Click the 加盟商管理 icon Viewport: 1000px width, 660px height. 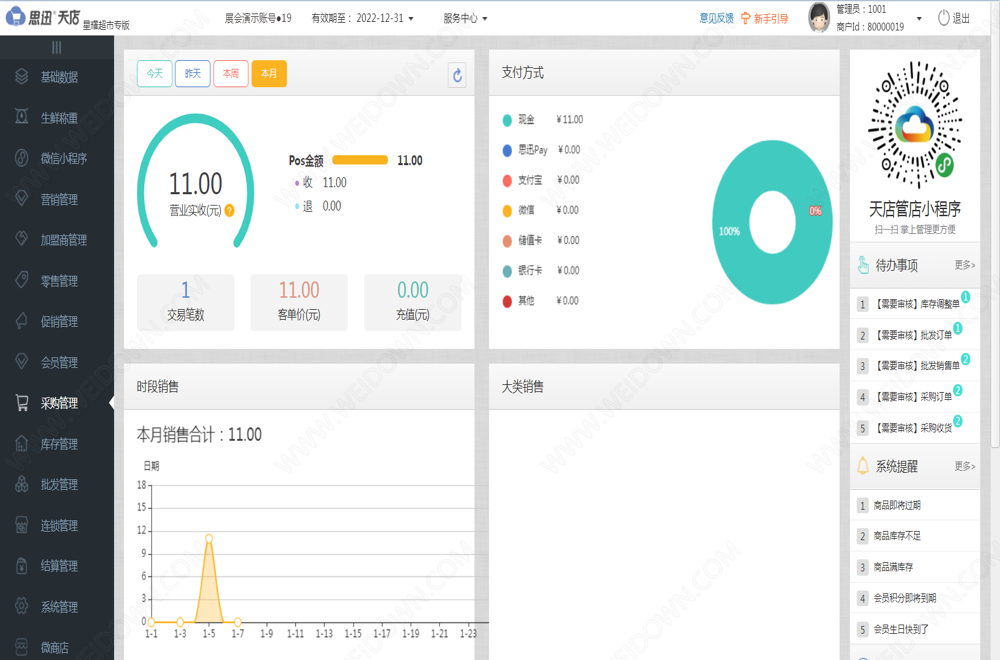point(22,240)
